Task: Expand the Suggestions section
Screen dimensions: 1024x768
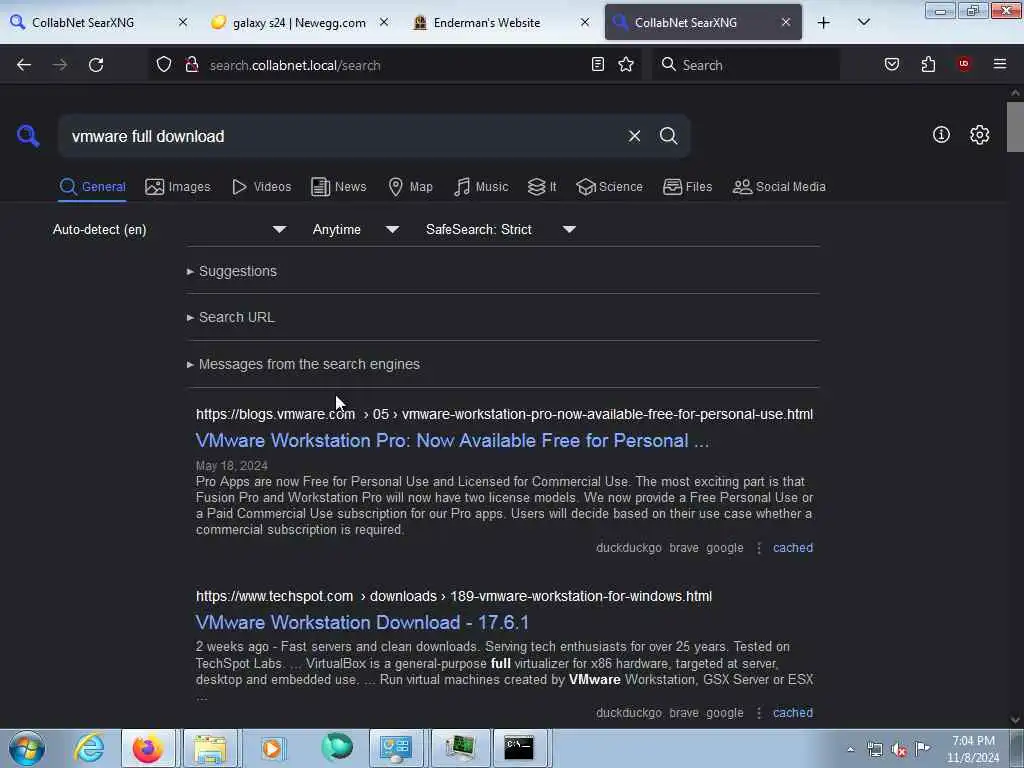Action: (x=232, y=271)
